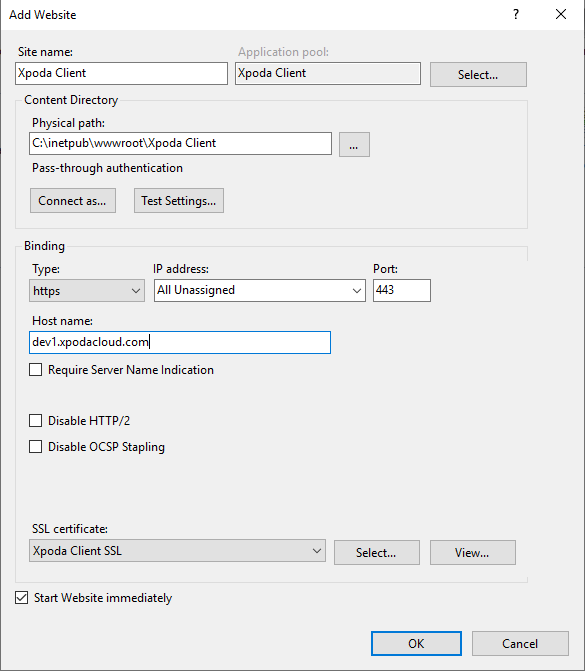The image size is (585, 671).
Task: Click the help question mark icon
Action: coord(516,15)
